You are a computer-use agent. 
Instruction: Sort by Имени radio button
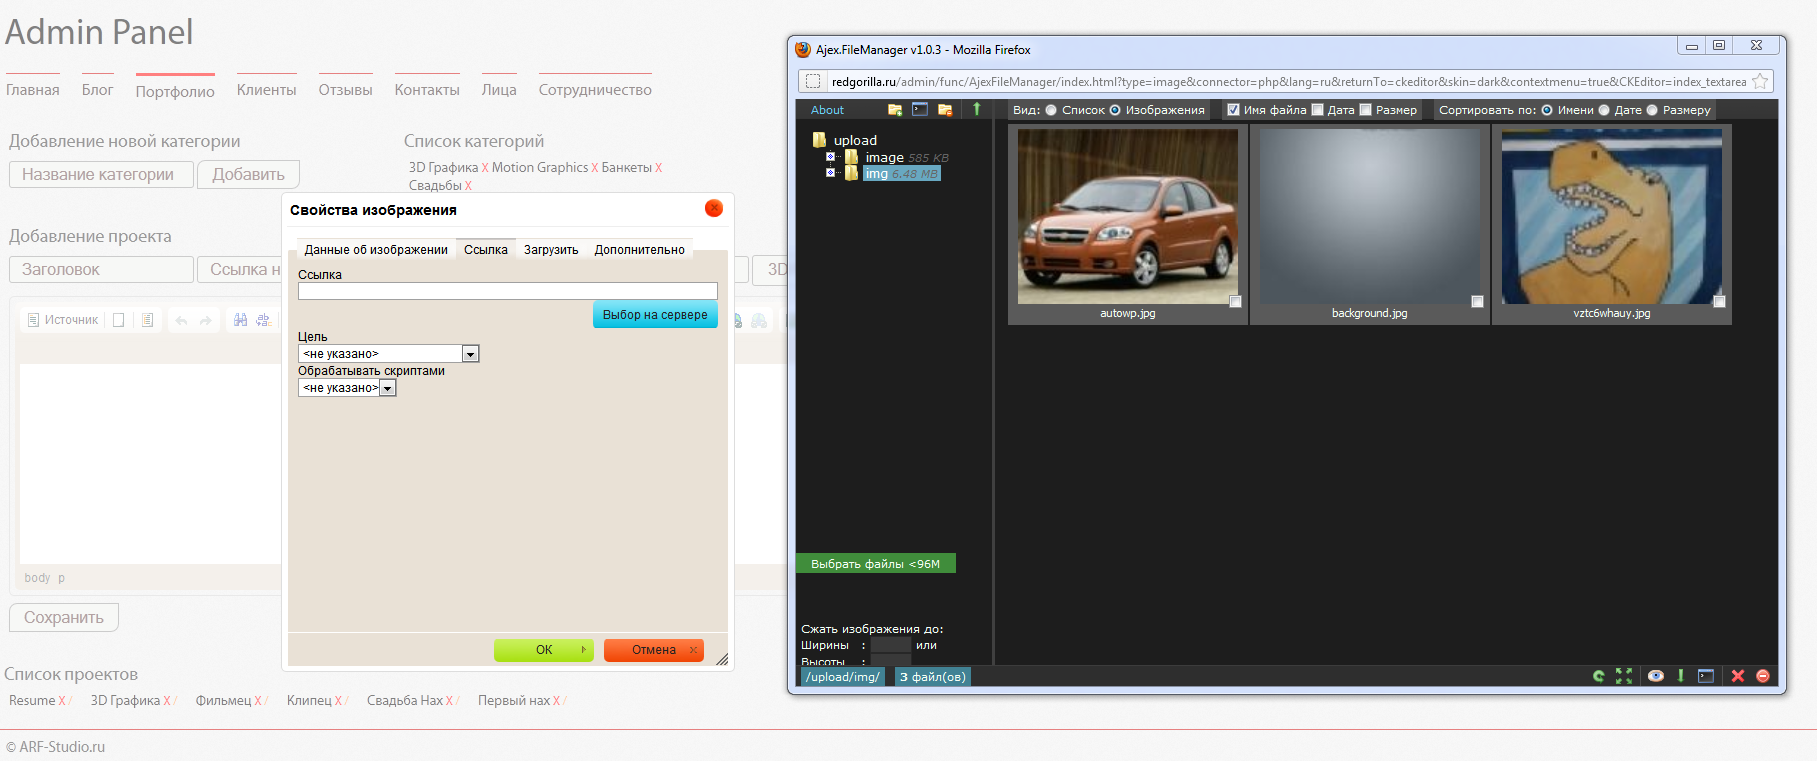[x=1547, y=110]
